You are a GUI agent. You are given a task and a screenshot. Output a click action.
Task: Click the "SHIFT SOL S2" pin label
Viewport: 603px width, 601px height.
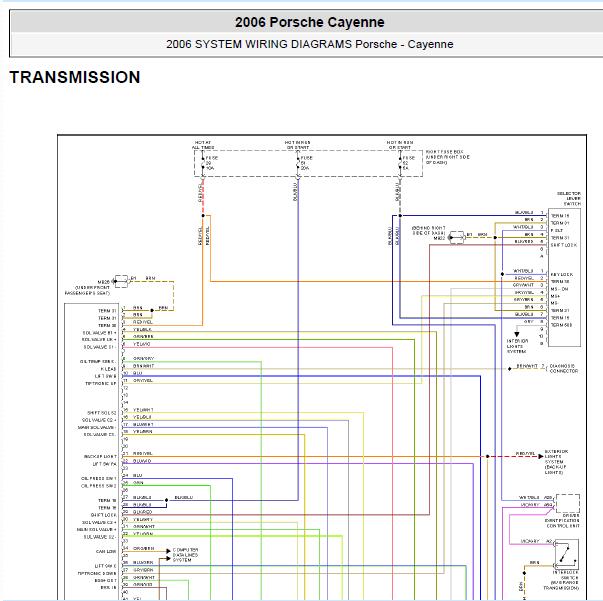point(102,413)
